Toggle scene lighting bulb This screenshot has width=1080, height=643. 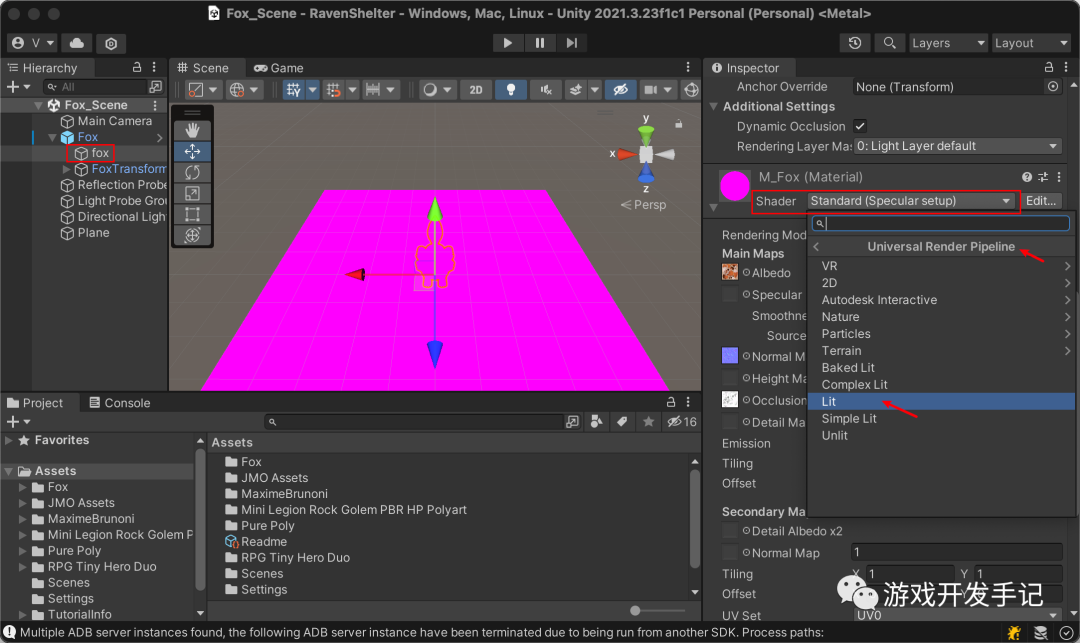[511, 89]
